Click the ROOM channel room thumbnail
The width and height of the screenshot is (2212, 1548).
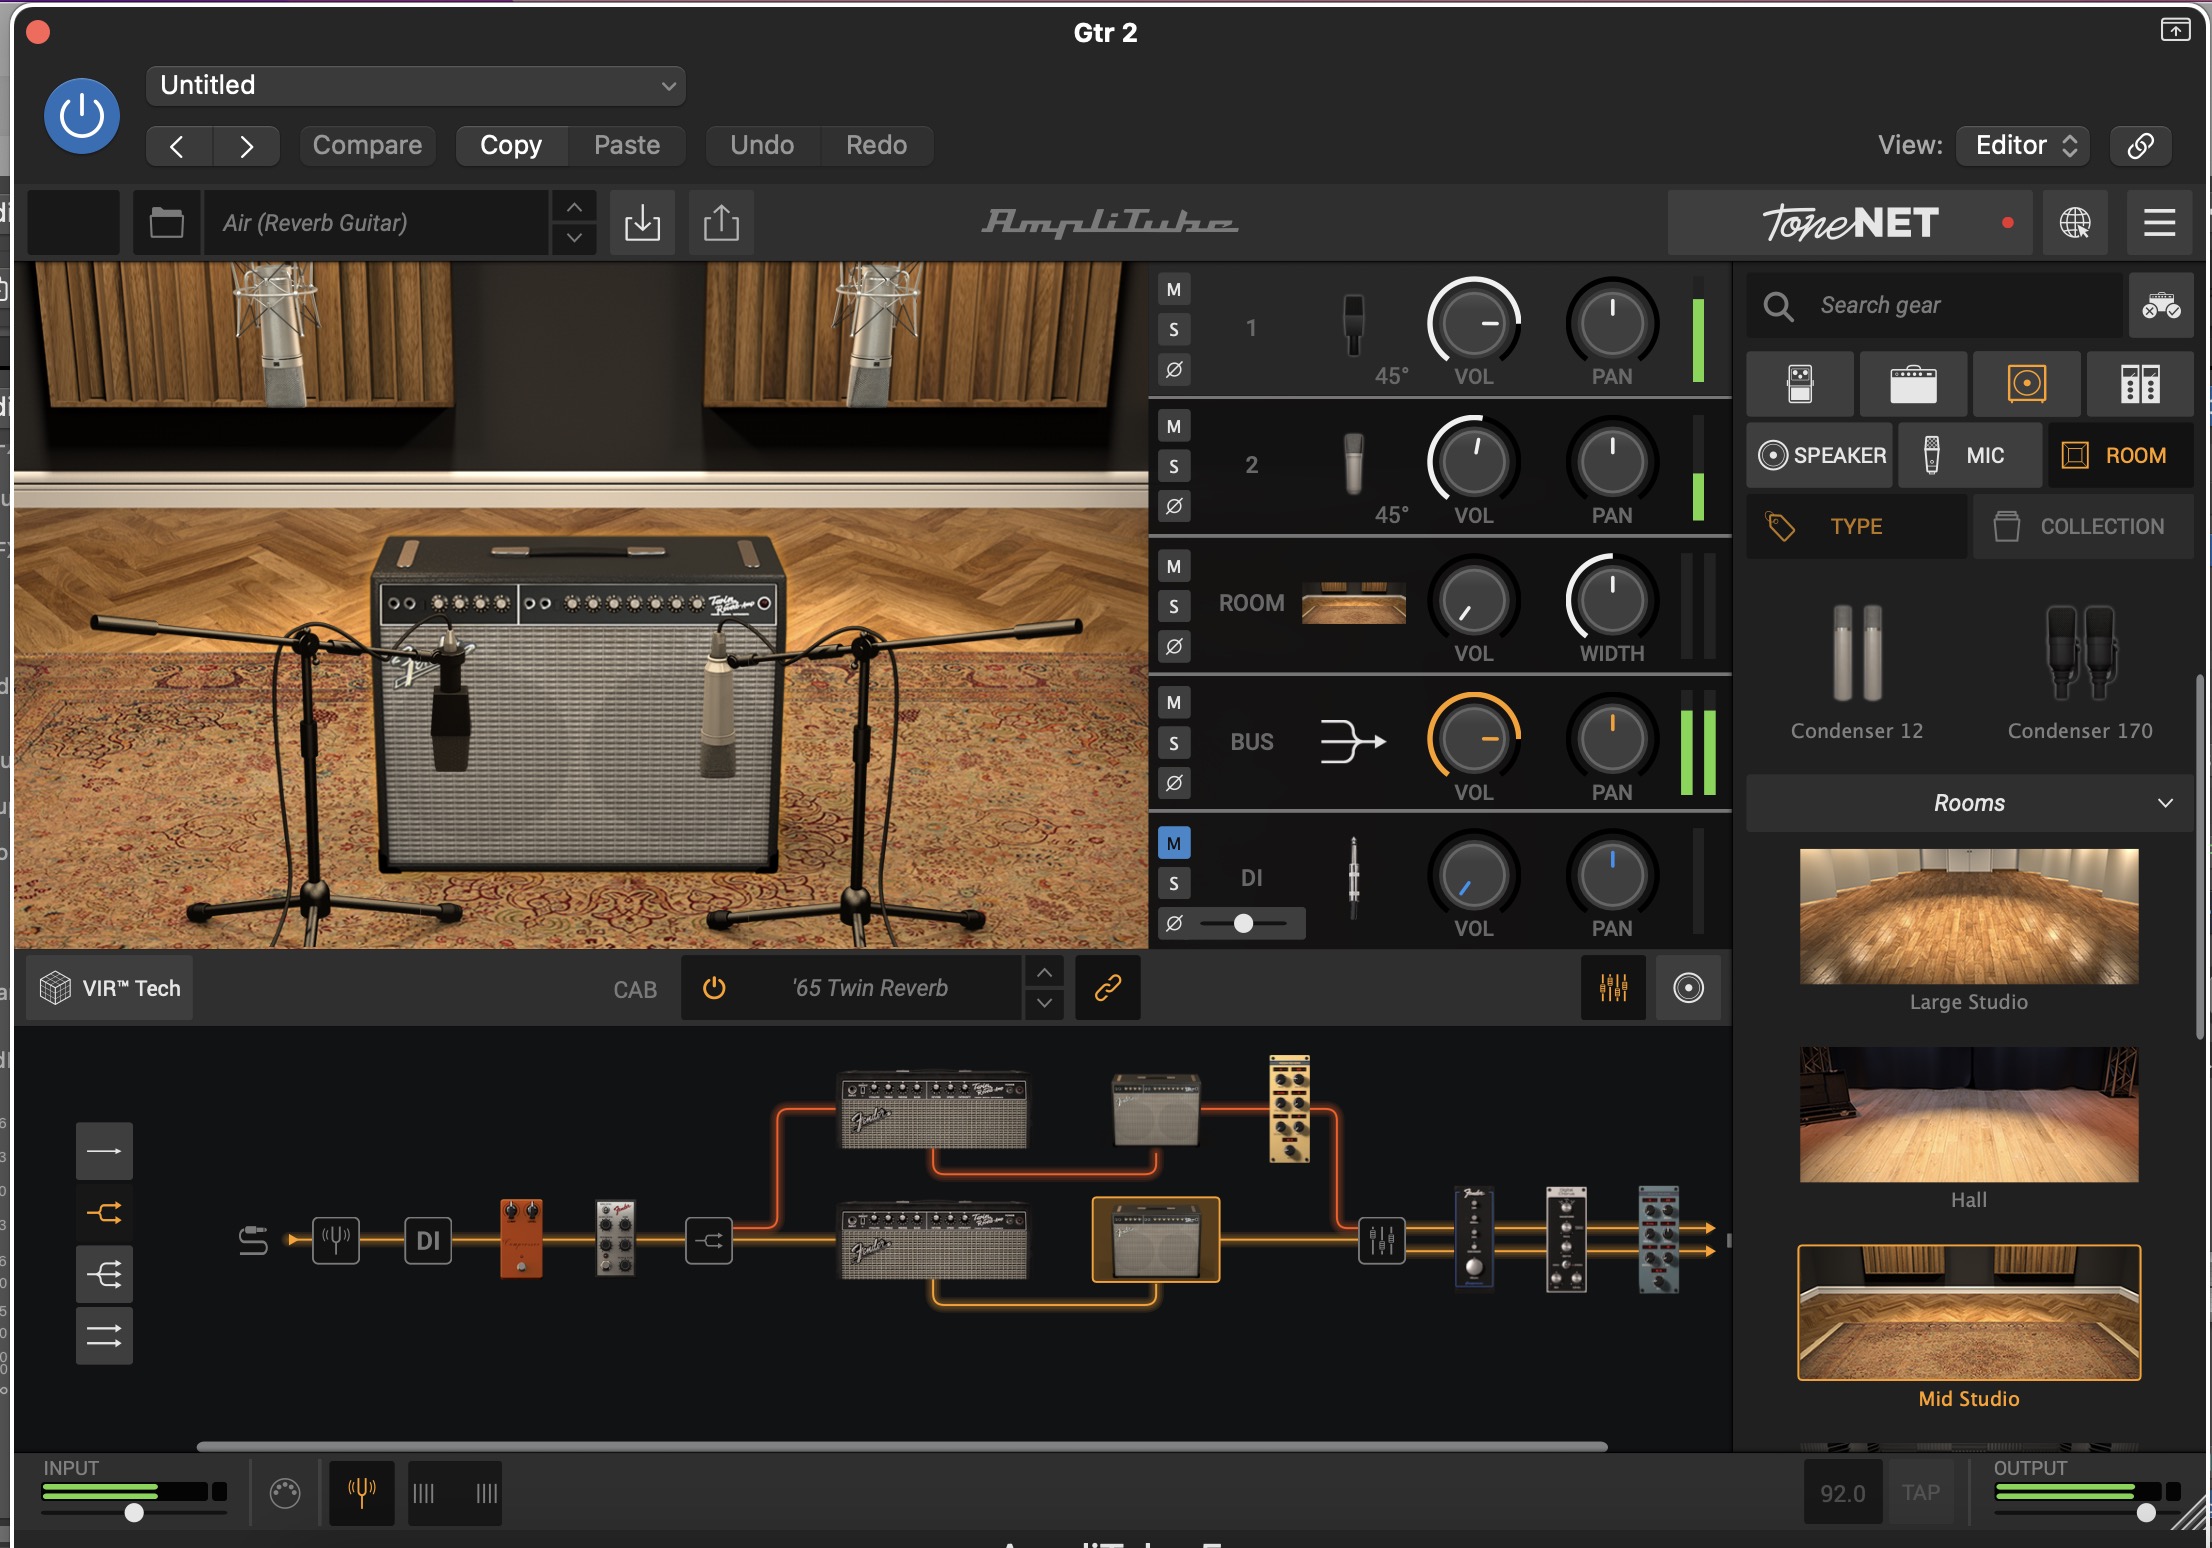pyautogui.click(x=1354, y=602)
